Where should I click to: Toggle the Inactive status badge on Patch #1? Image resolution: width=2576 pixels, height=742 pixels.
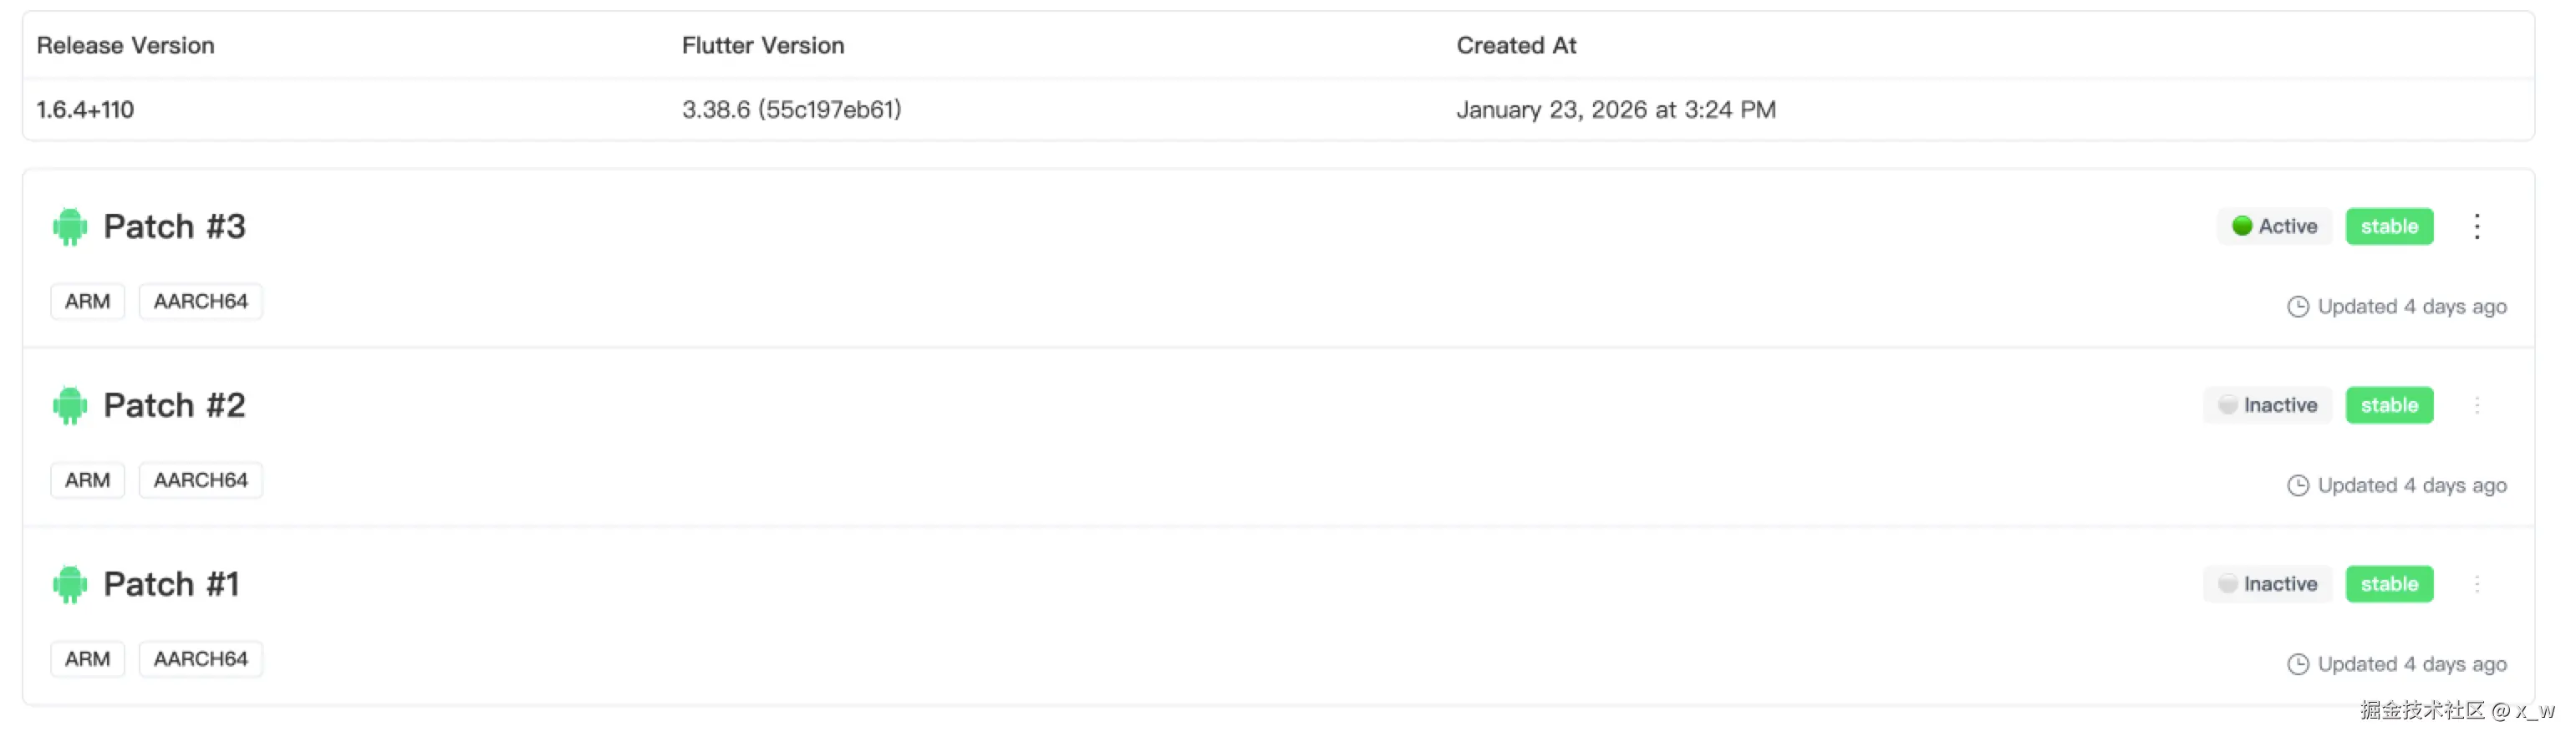click(x=2268, y=585)
